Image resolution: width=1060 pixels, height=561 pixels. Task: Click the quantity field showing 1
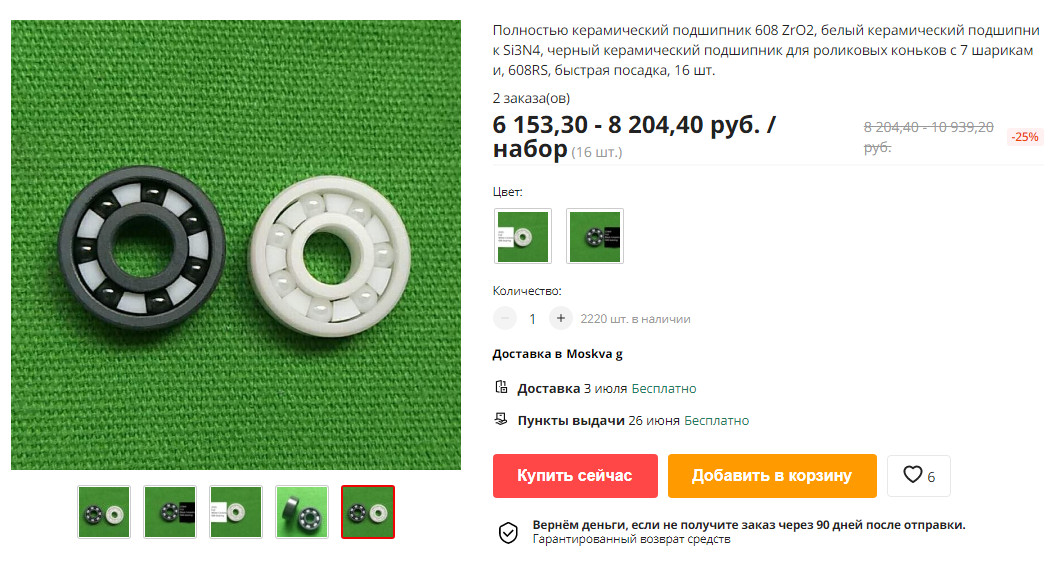(x=533, y=318)
